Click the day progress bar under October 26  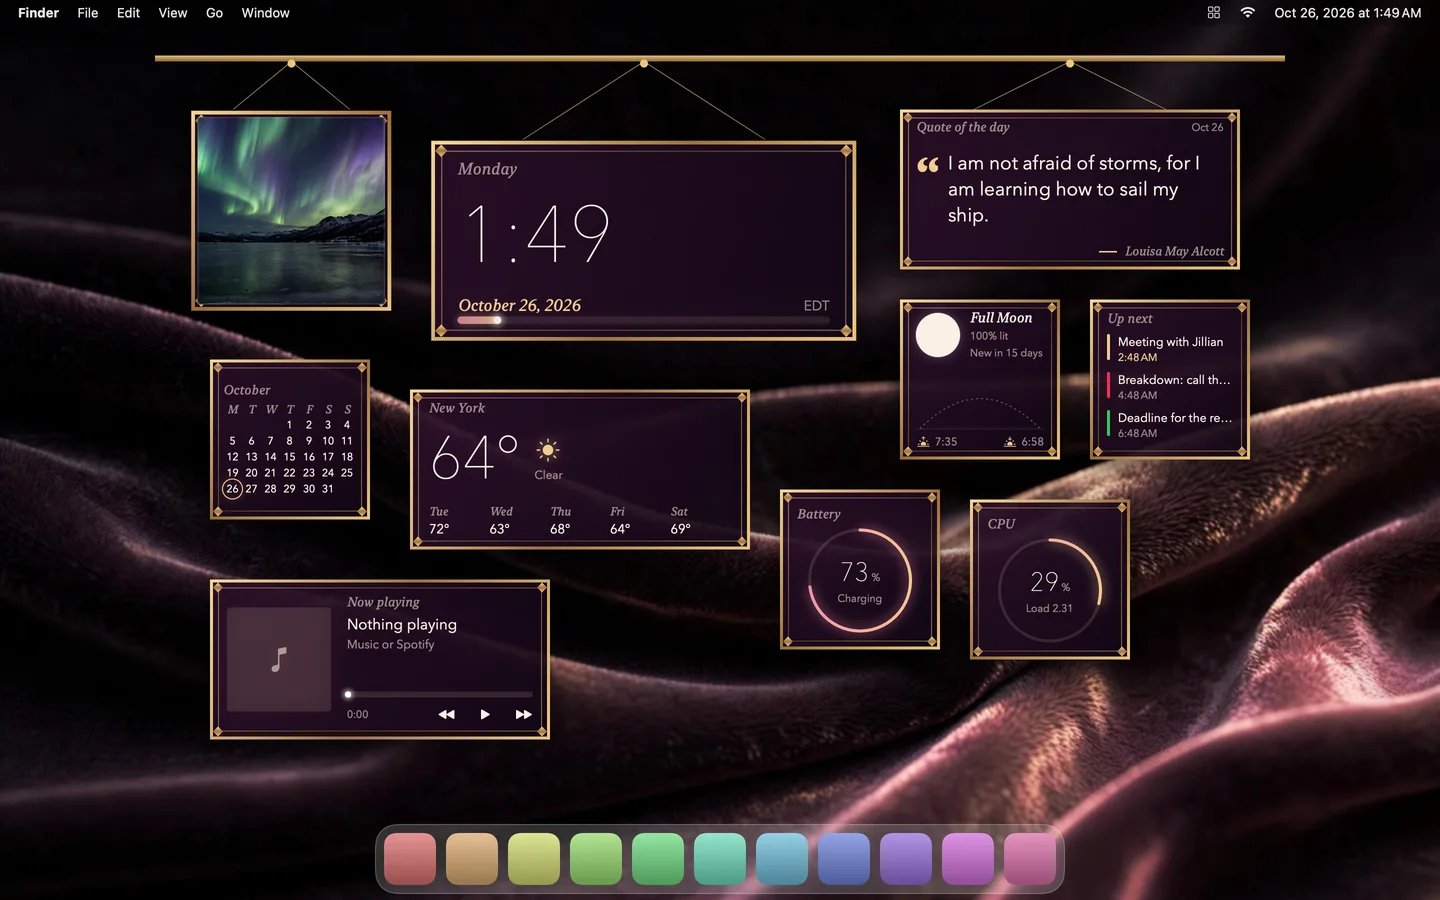[x=644, y=320]
